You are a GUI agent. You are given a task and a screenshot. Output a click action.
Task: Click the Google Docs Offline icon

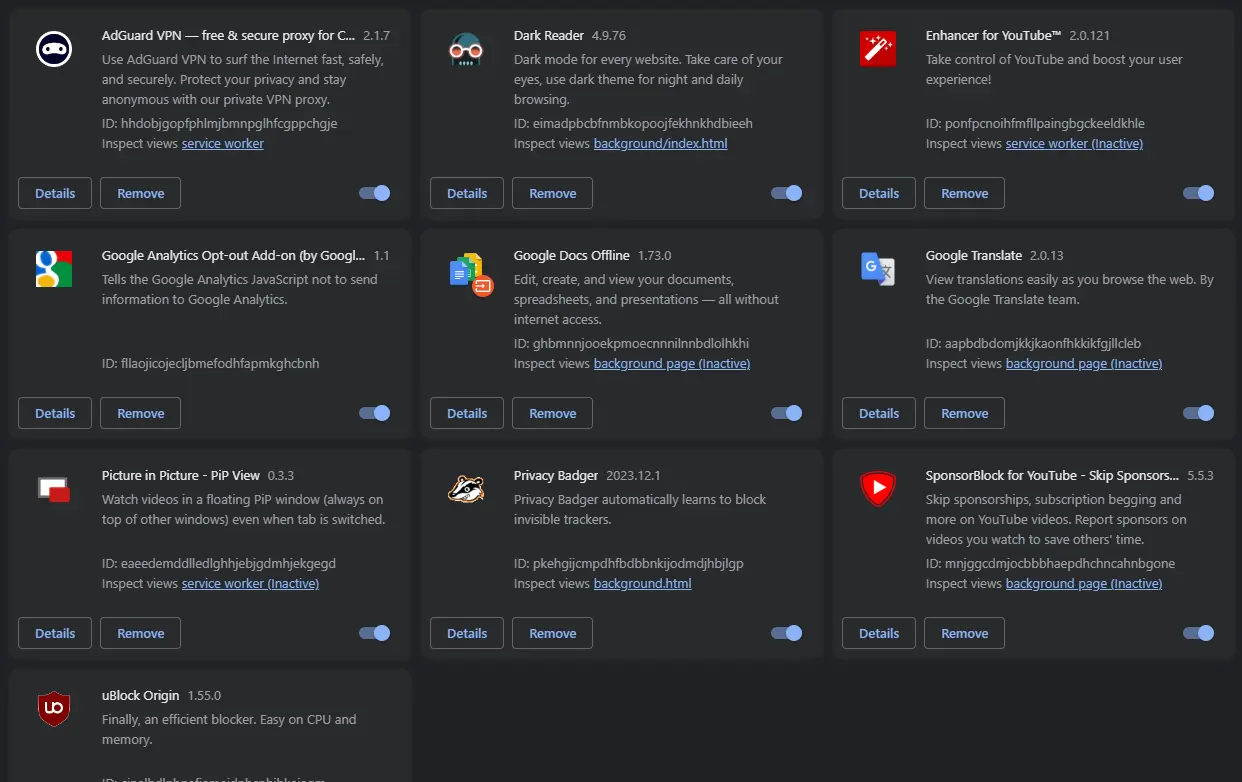click(x=470, y=272)
